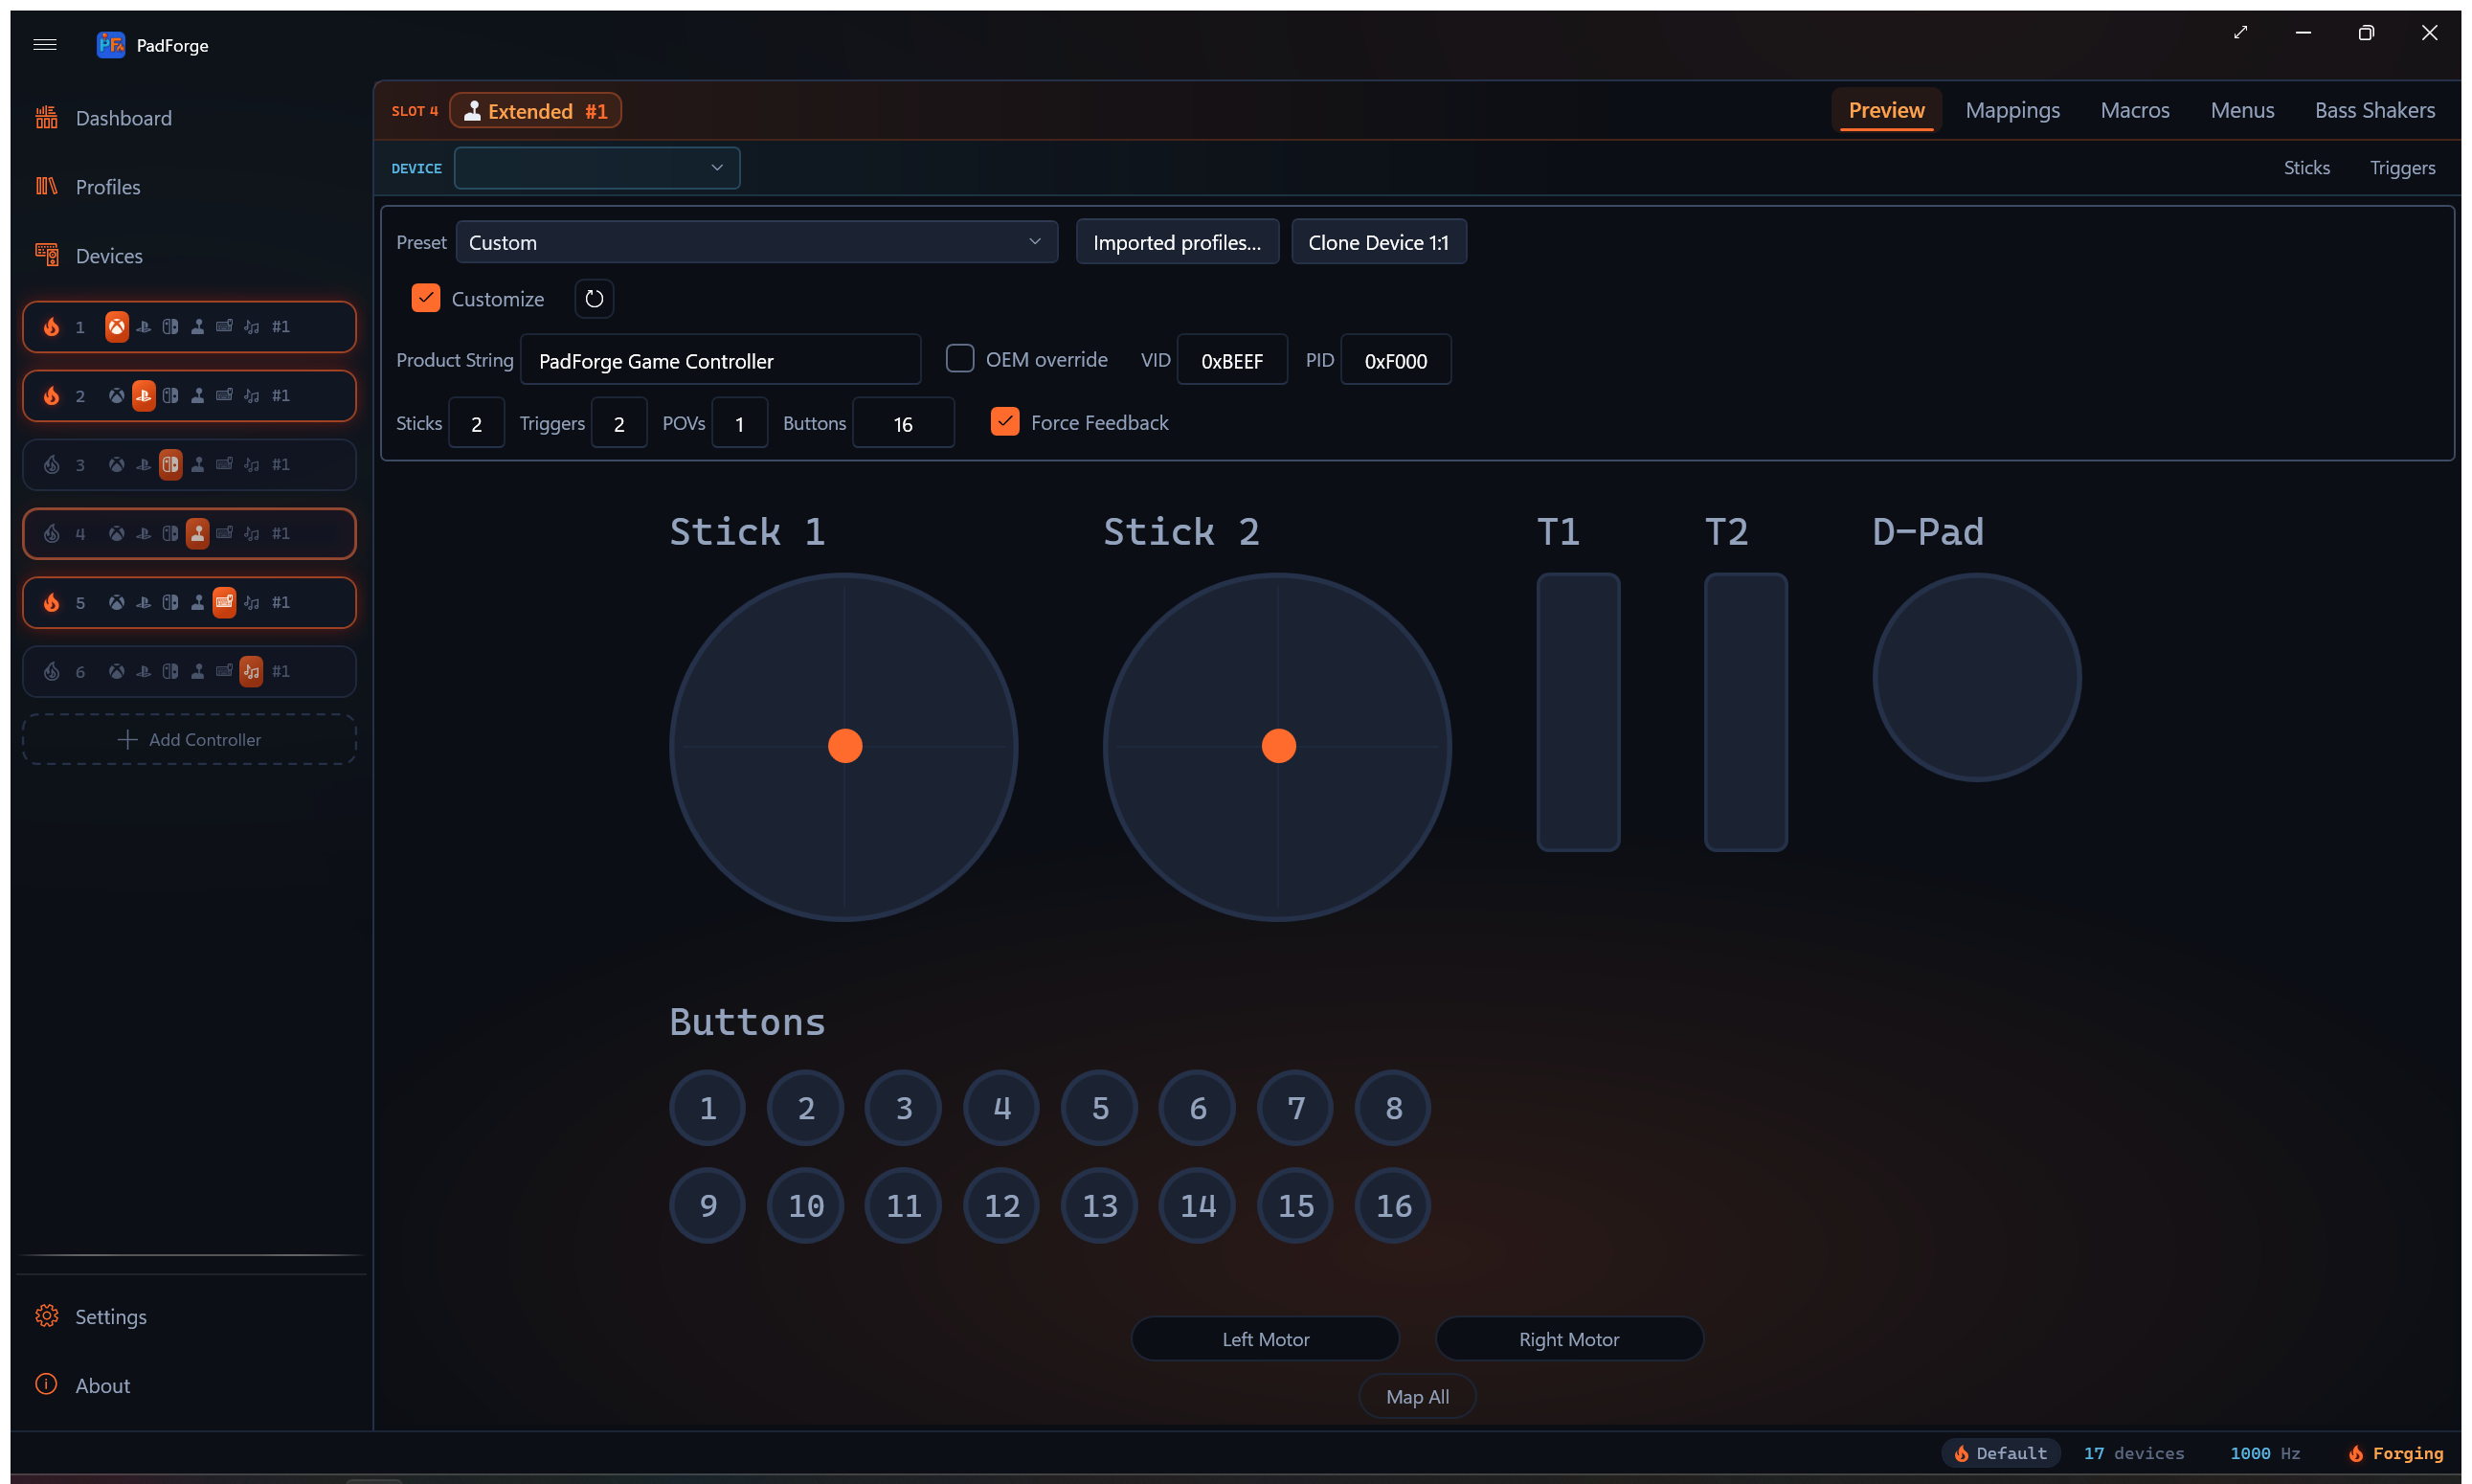
Task: Disable the Force Feedback checkbox
Action: 1005,422
